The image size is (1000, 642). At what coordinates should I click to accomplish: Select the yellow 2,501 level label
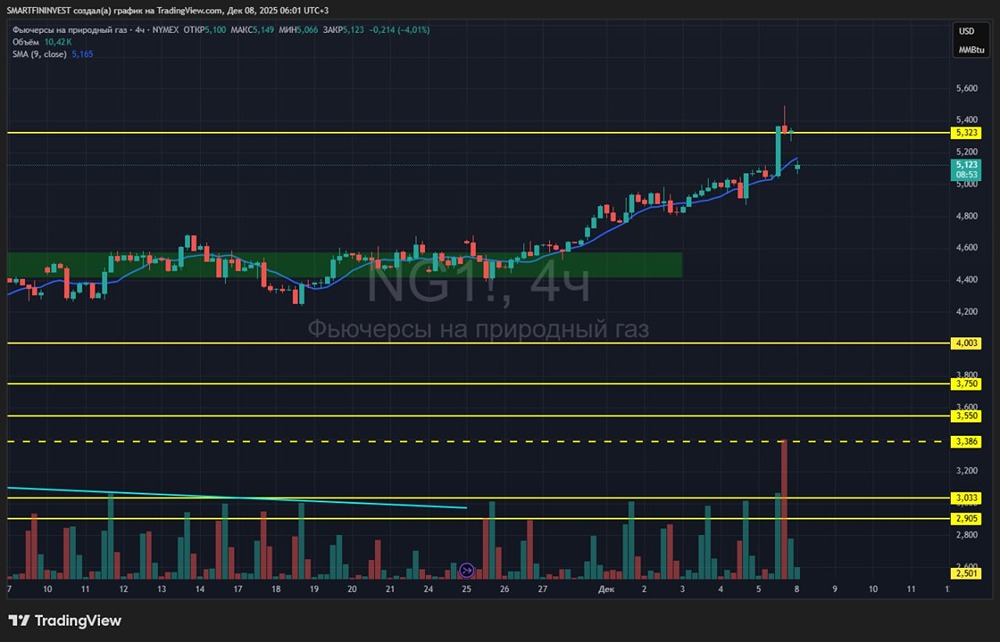967,573
